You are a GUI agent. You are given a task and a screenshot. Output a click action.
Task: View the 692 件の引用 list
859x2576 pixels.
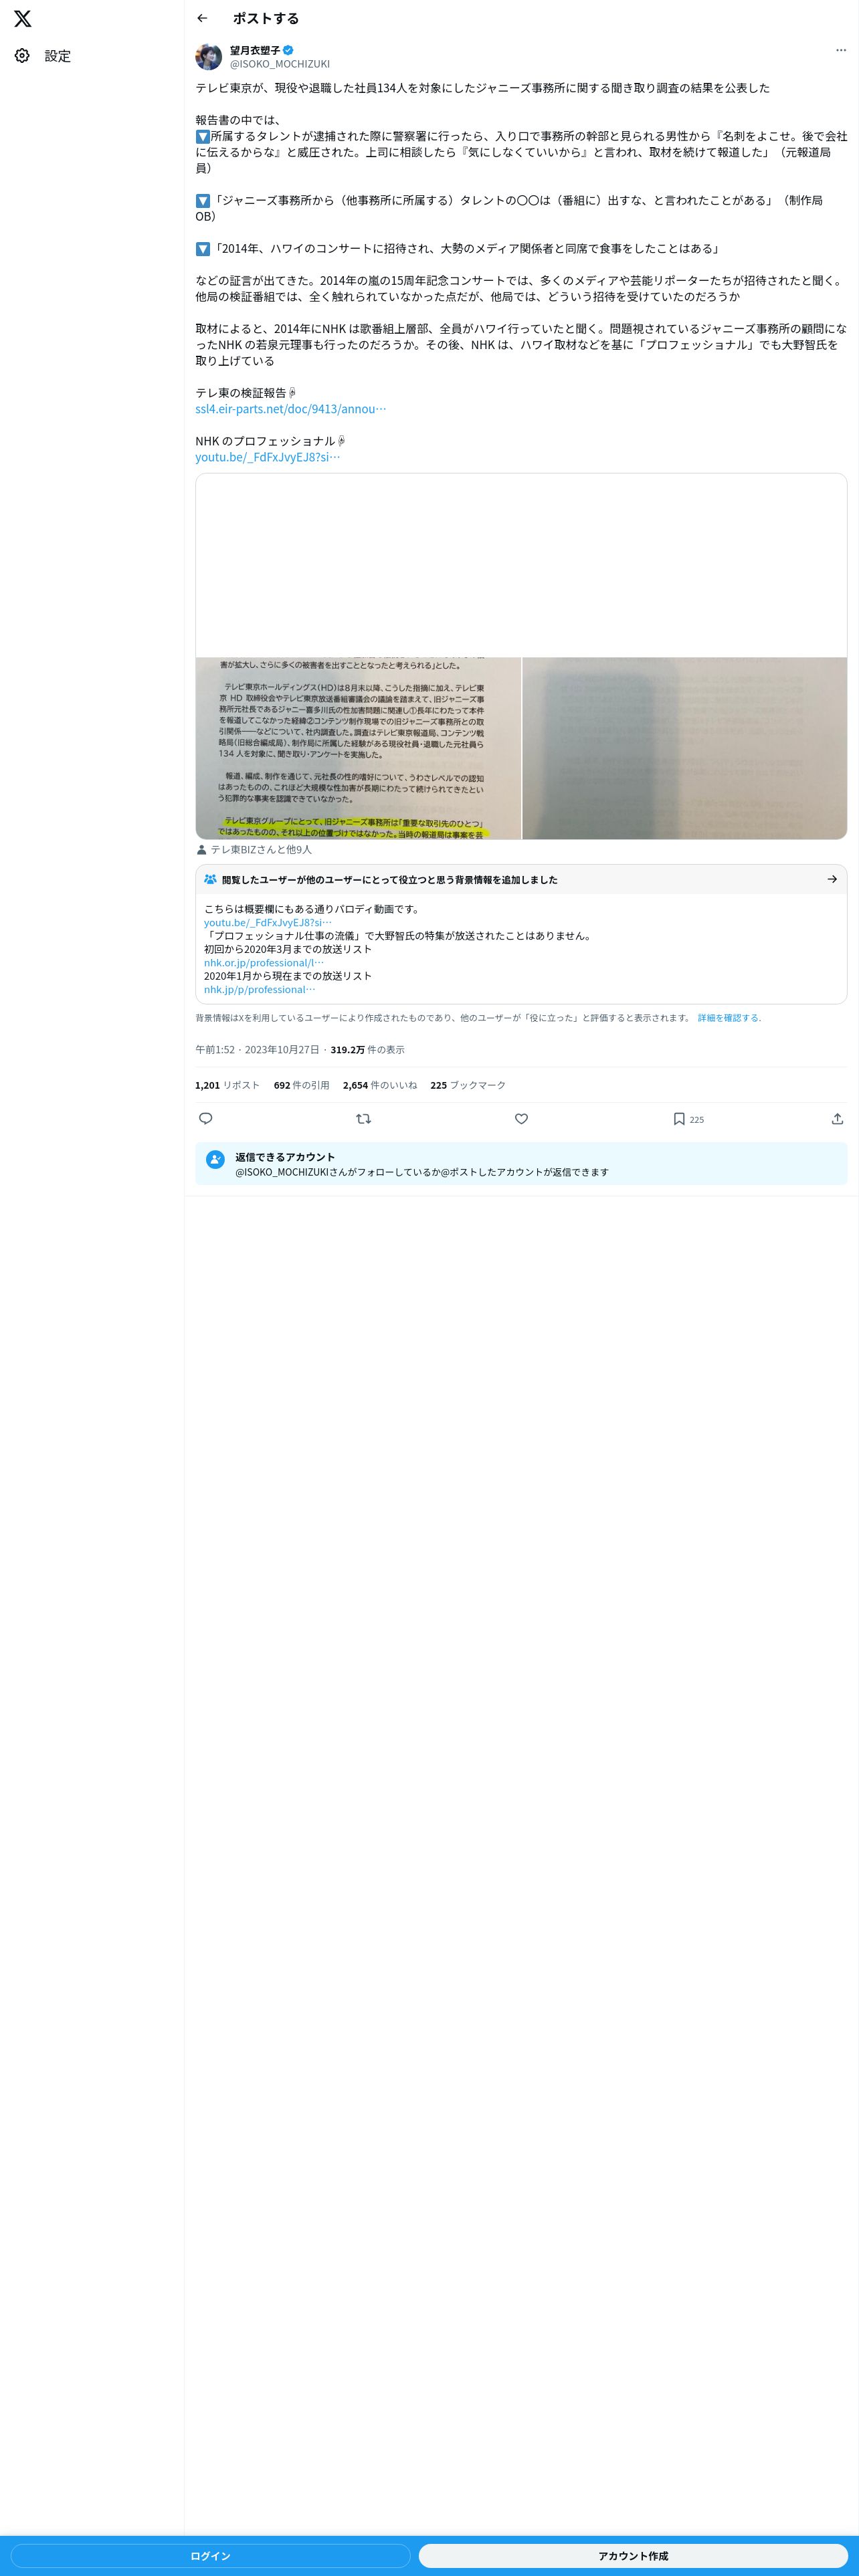pyautogui.click(x=301, y=1085)
